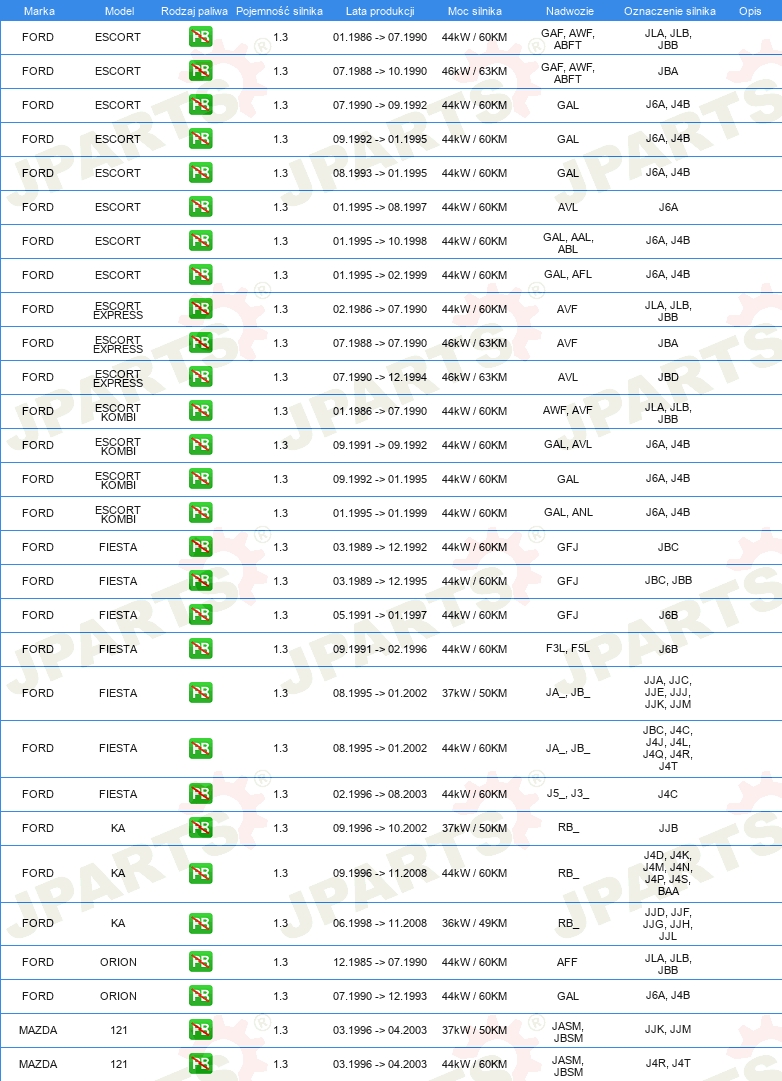Click petrol icon for Escort Express 02.1986 row
This screenshot has width=782, height=1081.
point(201,309)
